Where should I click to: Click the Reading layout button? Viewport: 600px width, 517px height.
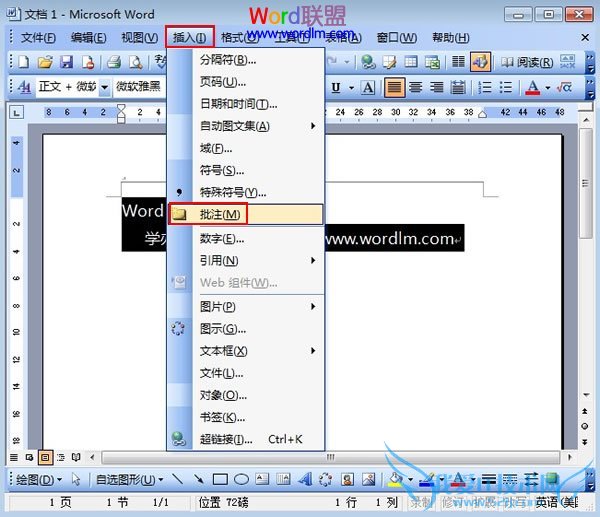[x=527, y=62]
